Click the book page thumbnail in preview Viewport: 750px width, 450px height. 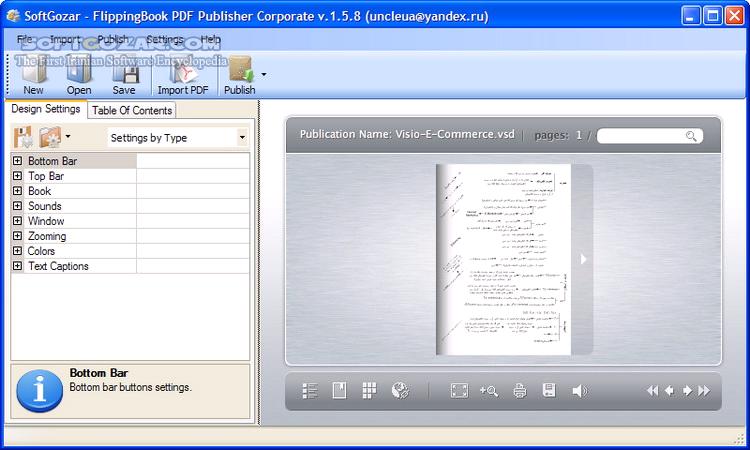pyautogui.click(x=503, y=260)
